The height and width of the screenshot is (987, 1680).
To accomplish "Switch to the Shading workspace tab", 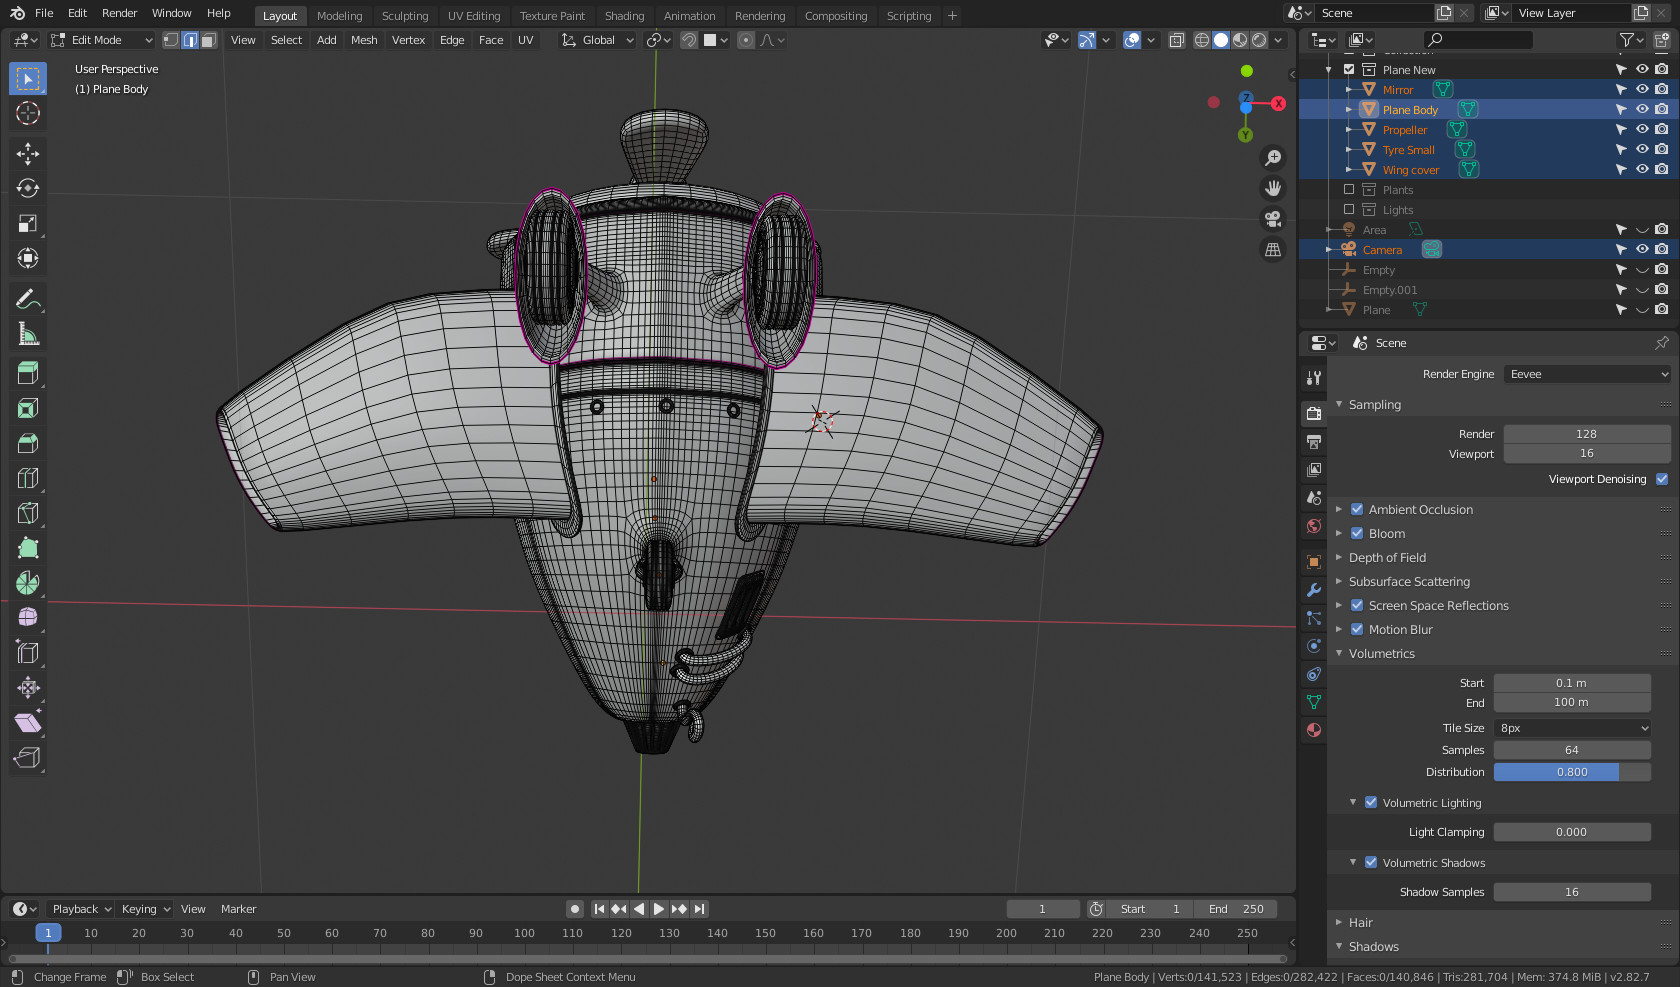I will (624, 15).
